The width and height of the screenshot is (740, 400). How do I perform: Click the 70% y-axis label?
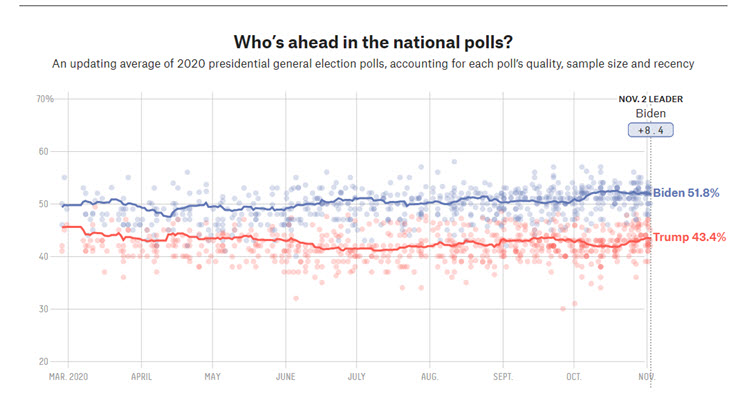[x=45, y=99]
